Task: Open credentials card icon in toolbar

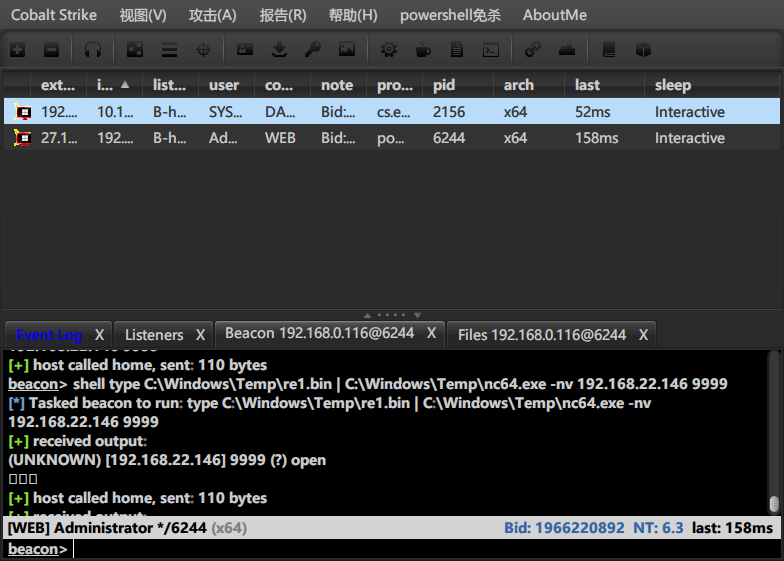Action: pos(245,50)
